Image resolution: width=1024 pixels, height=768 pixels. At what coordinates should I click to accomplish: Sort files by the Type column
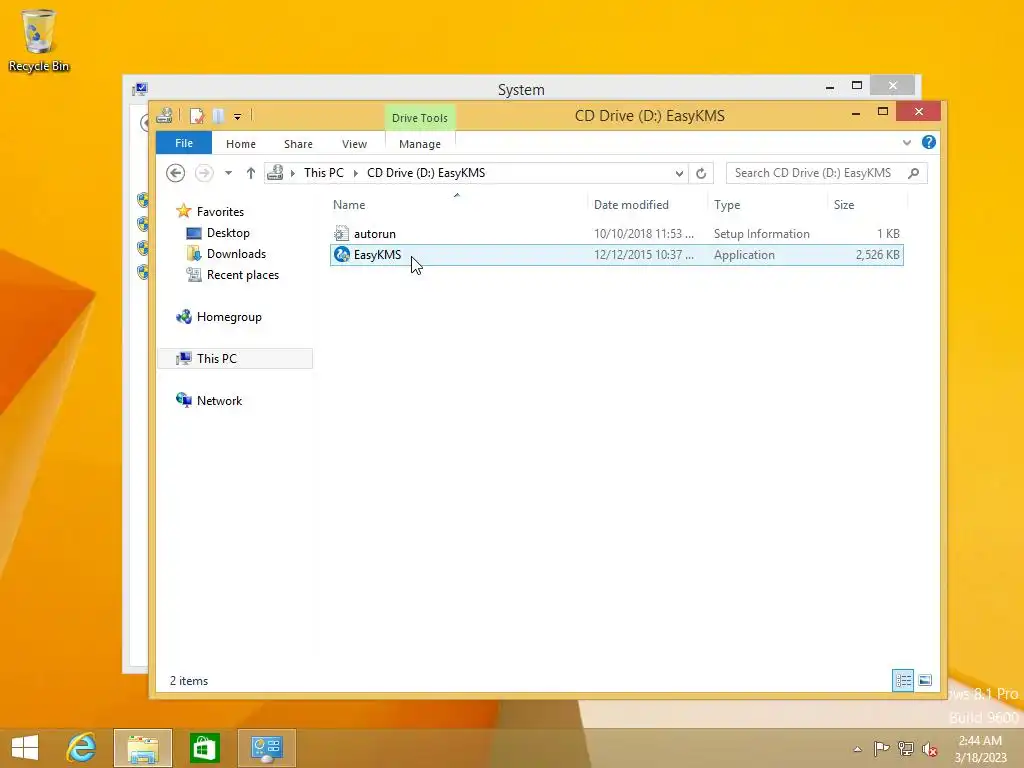(727, 204)
